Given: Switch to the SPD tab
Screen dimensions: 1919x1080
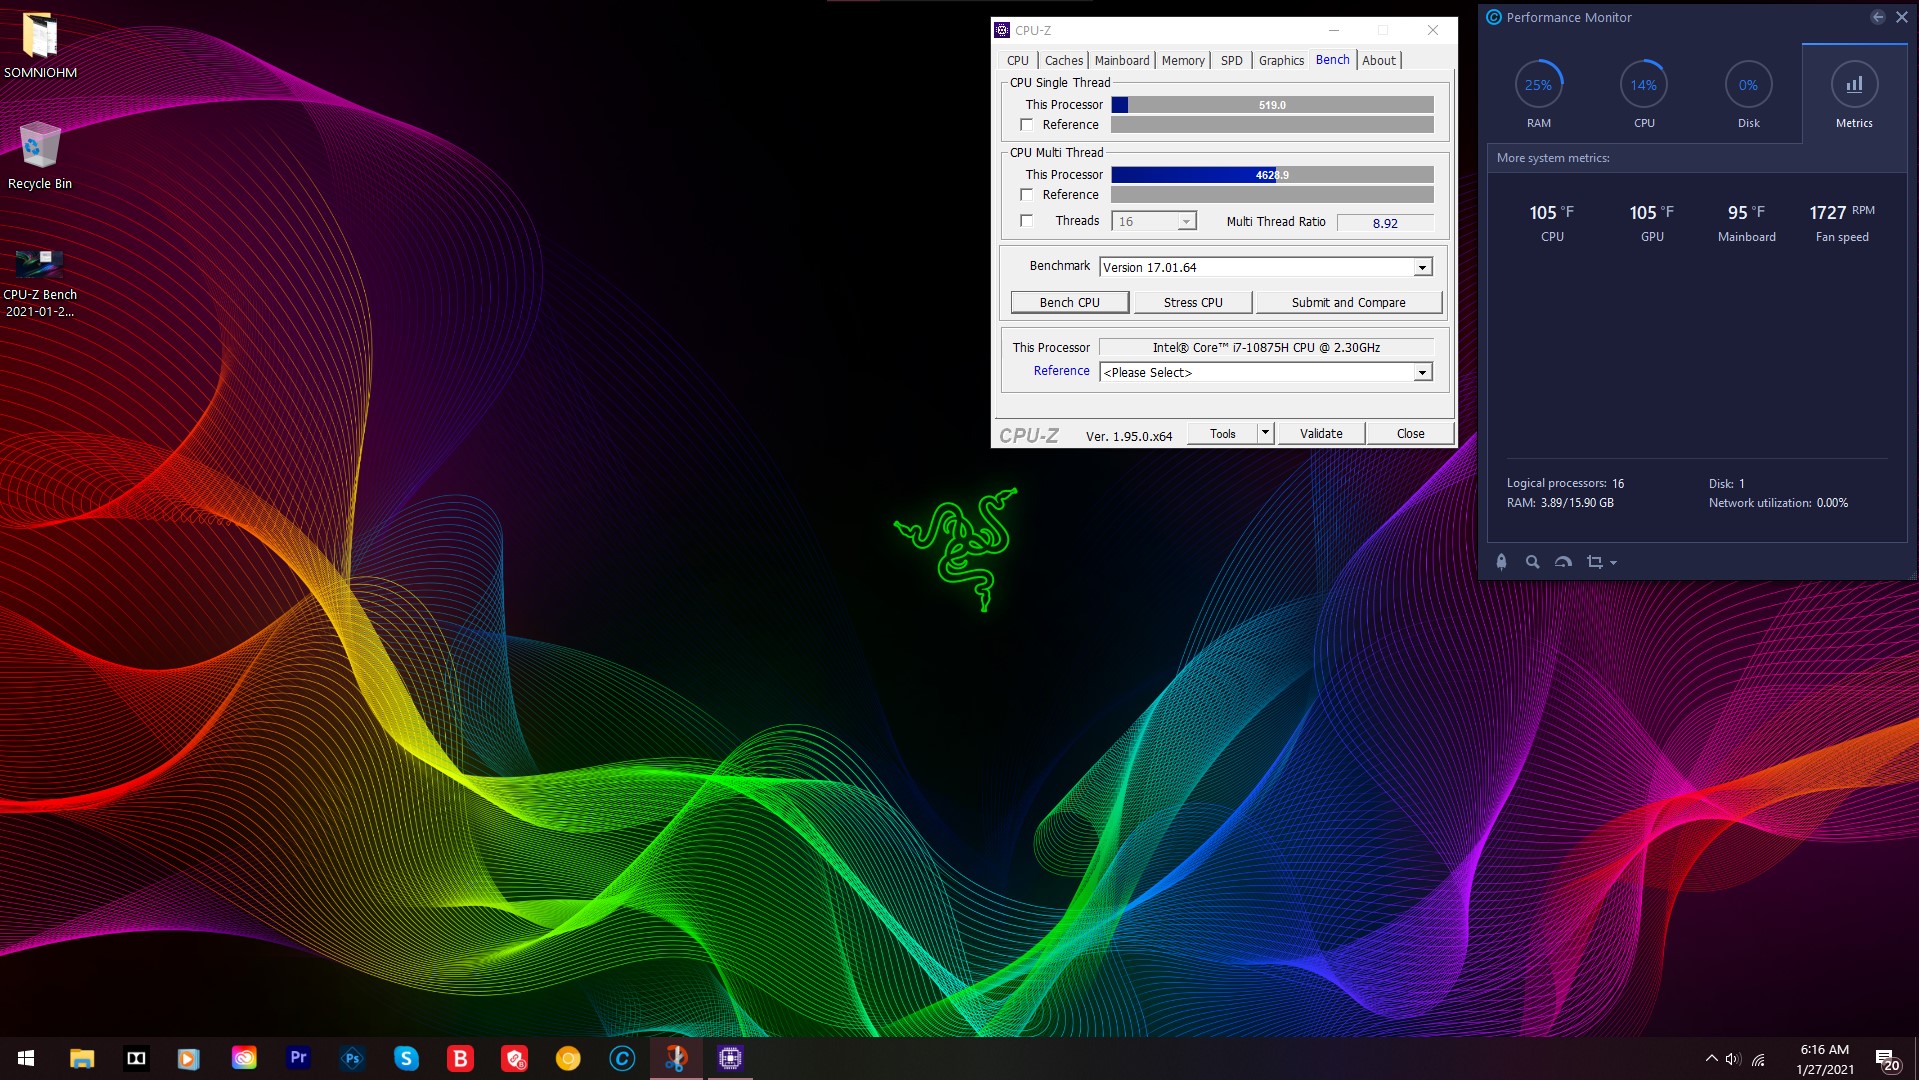Looking at the screenshot, I should [x=1231, y=60].
